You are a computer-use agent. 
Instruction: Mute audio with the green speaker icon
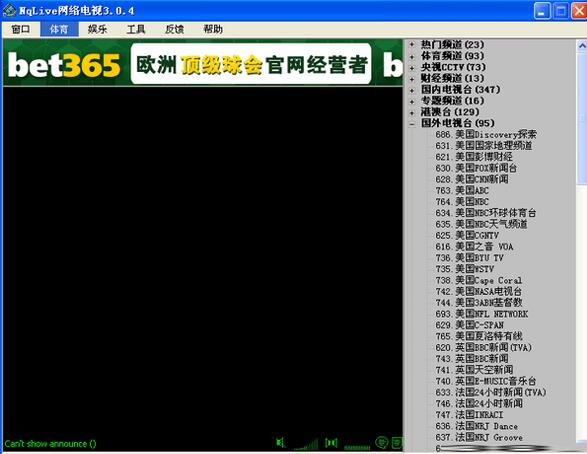(280, 443)
